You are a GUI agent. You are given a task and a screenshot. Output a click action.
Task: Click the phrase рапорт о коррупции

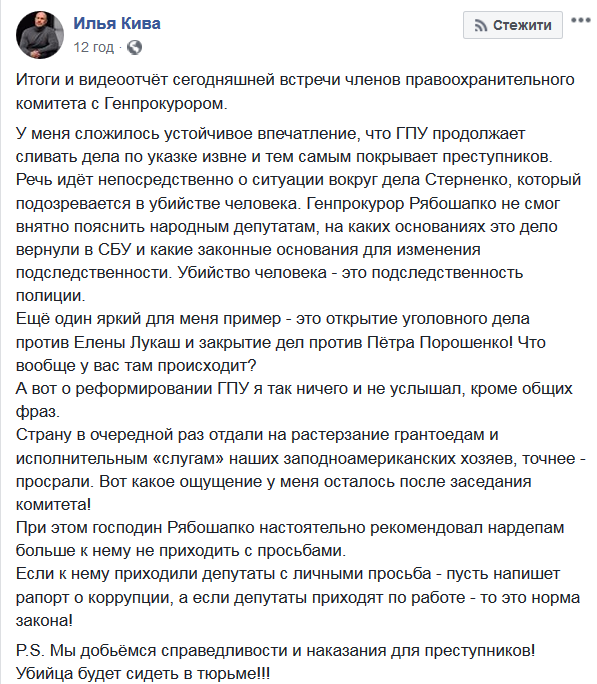click(94, 598)
